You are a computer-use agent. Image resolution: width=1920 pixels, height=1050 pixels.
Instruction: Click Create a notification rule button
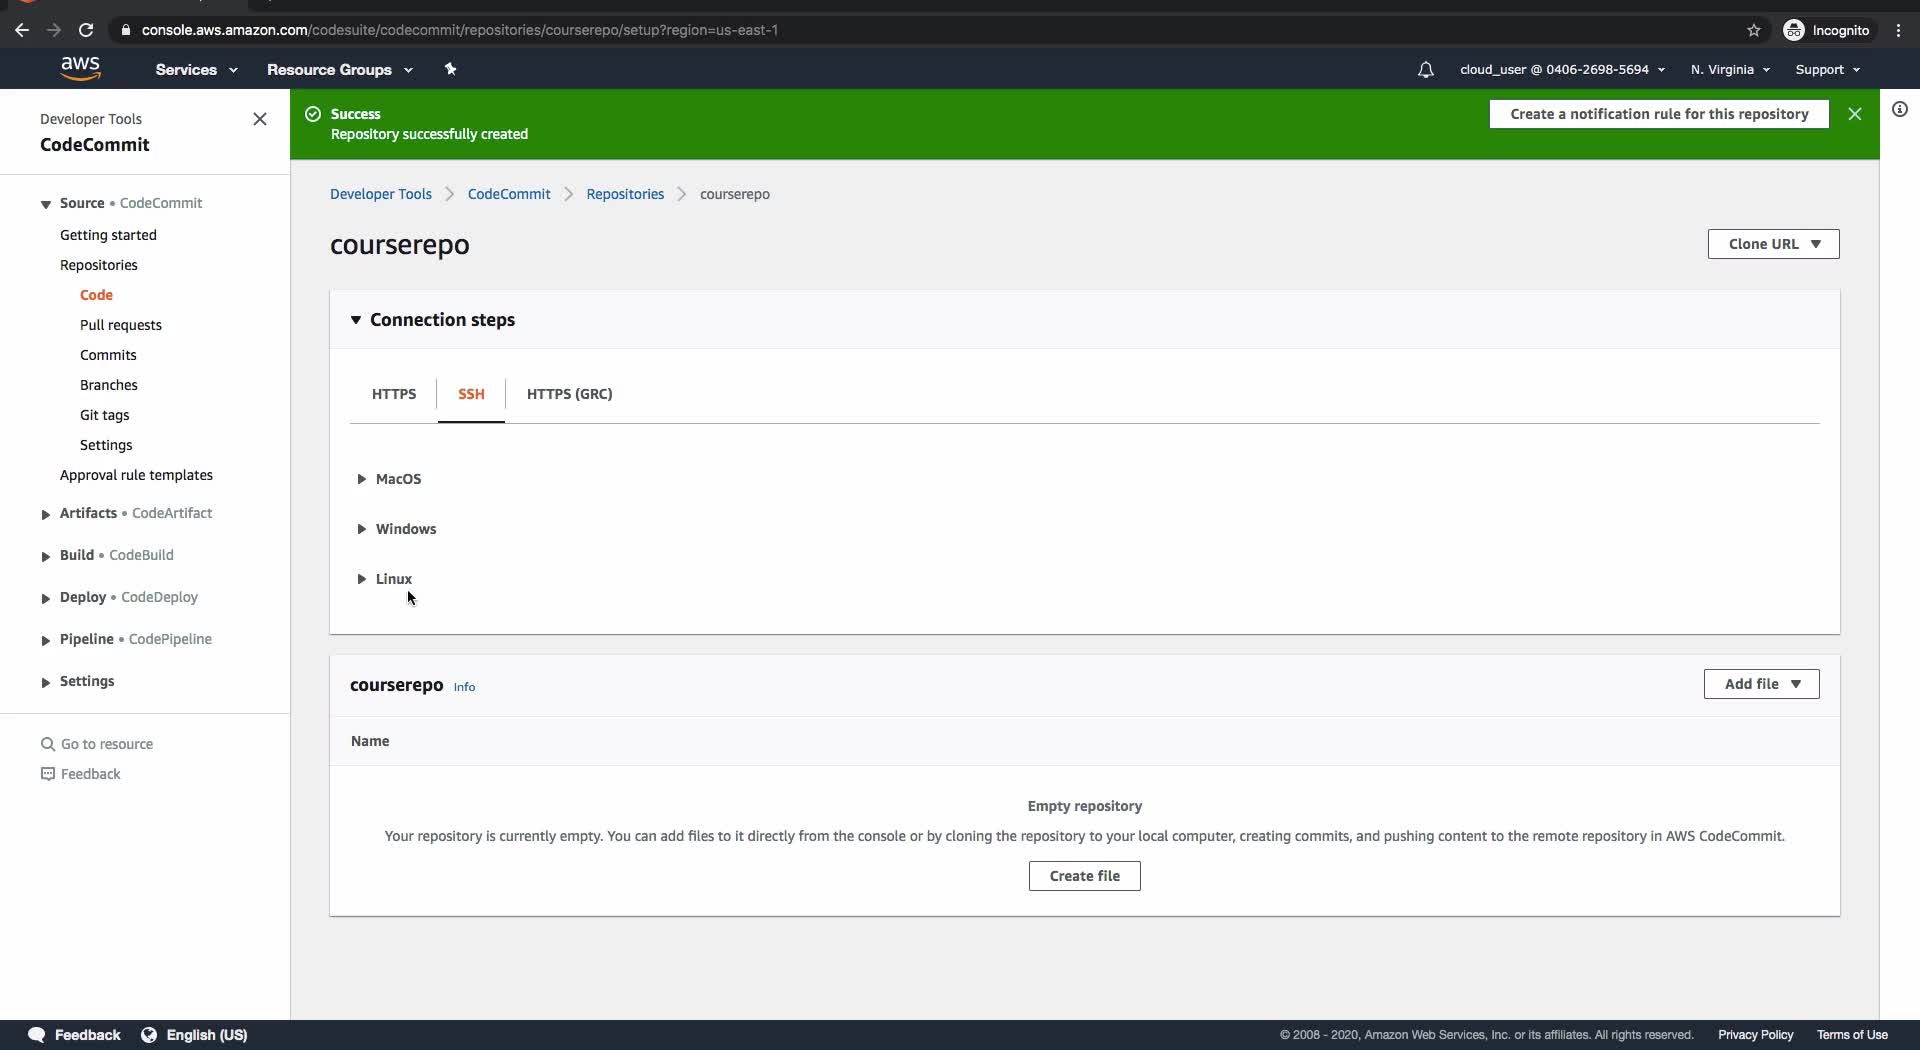click(1659, 114)
